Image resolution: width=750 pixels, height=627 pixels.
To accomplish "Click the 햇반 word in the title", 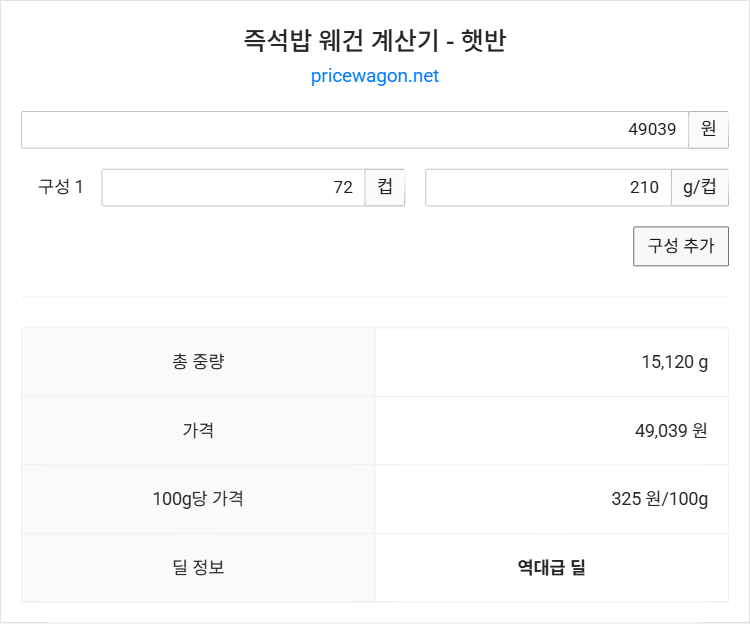I will point(483,40).
